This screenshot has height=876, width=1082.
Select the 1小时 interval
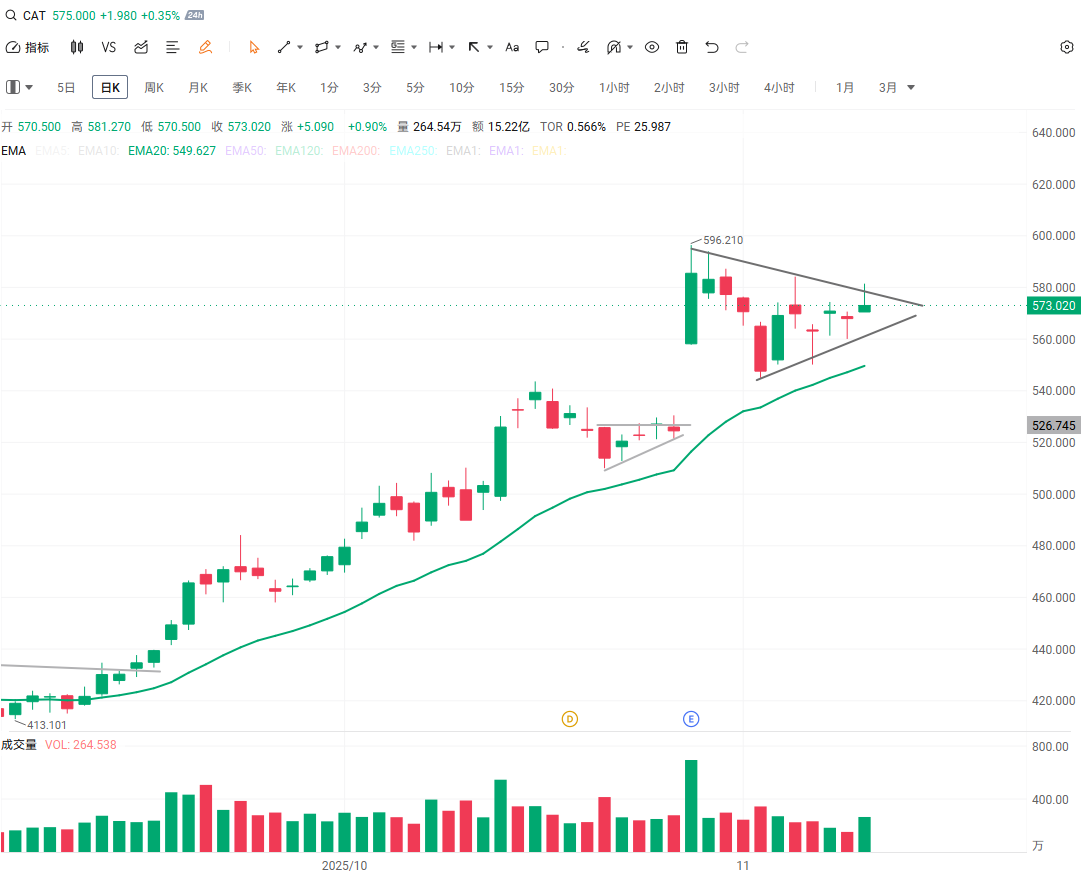[x=614, y=88]
